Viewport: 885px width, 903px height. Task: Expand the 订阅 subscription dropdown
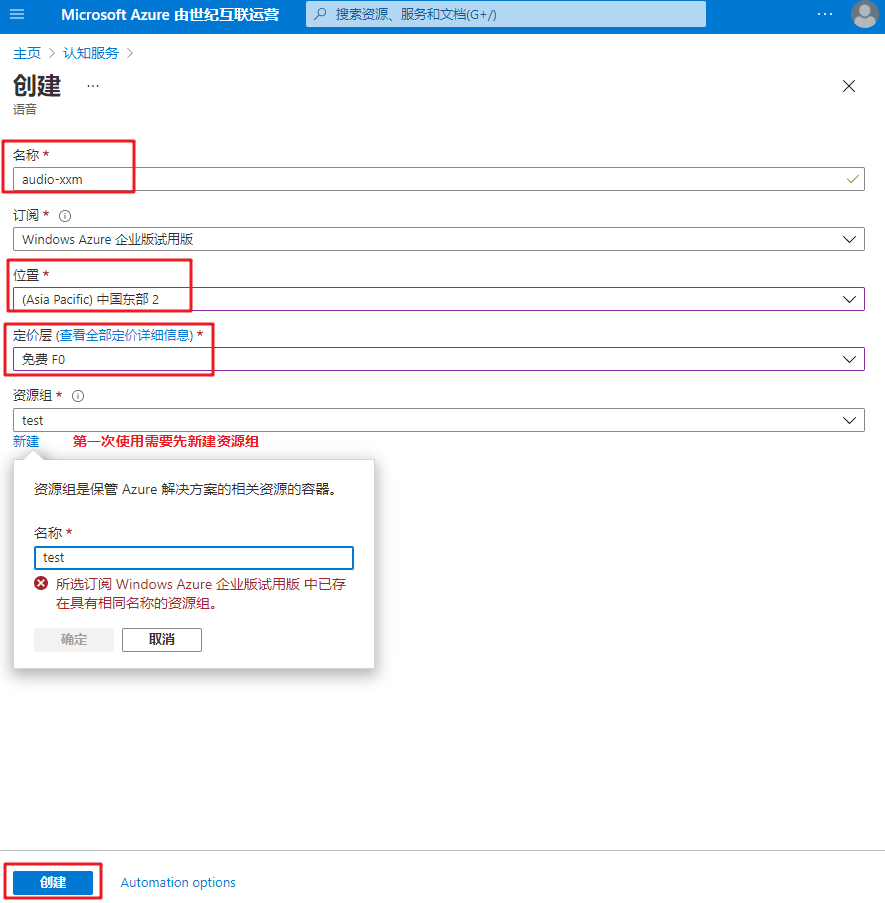pyautogui.click(x=439, y=239)
